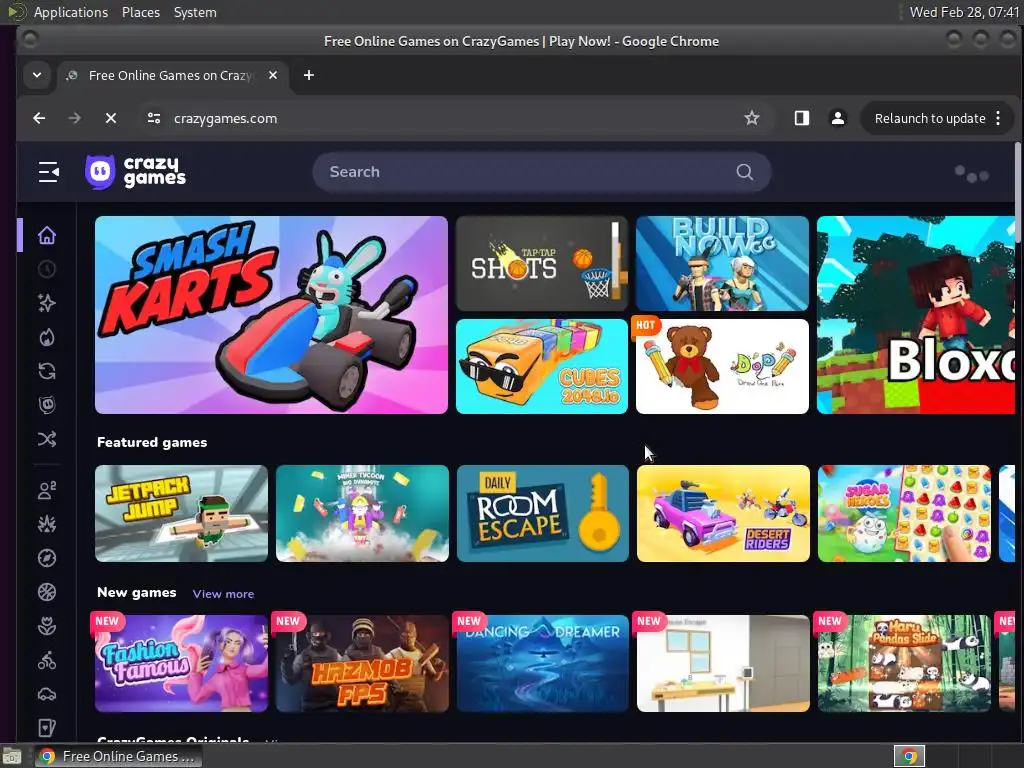Open the HOT teddy bear drawing game tile
The width and height of the screenshot is (1024, 768).
722,366
